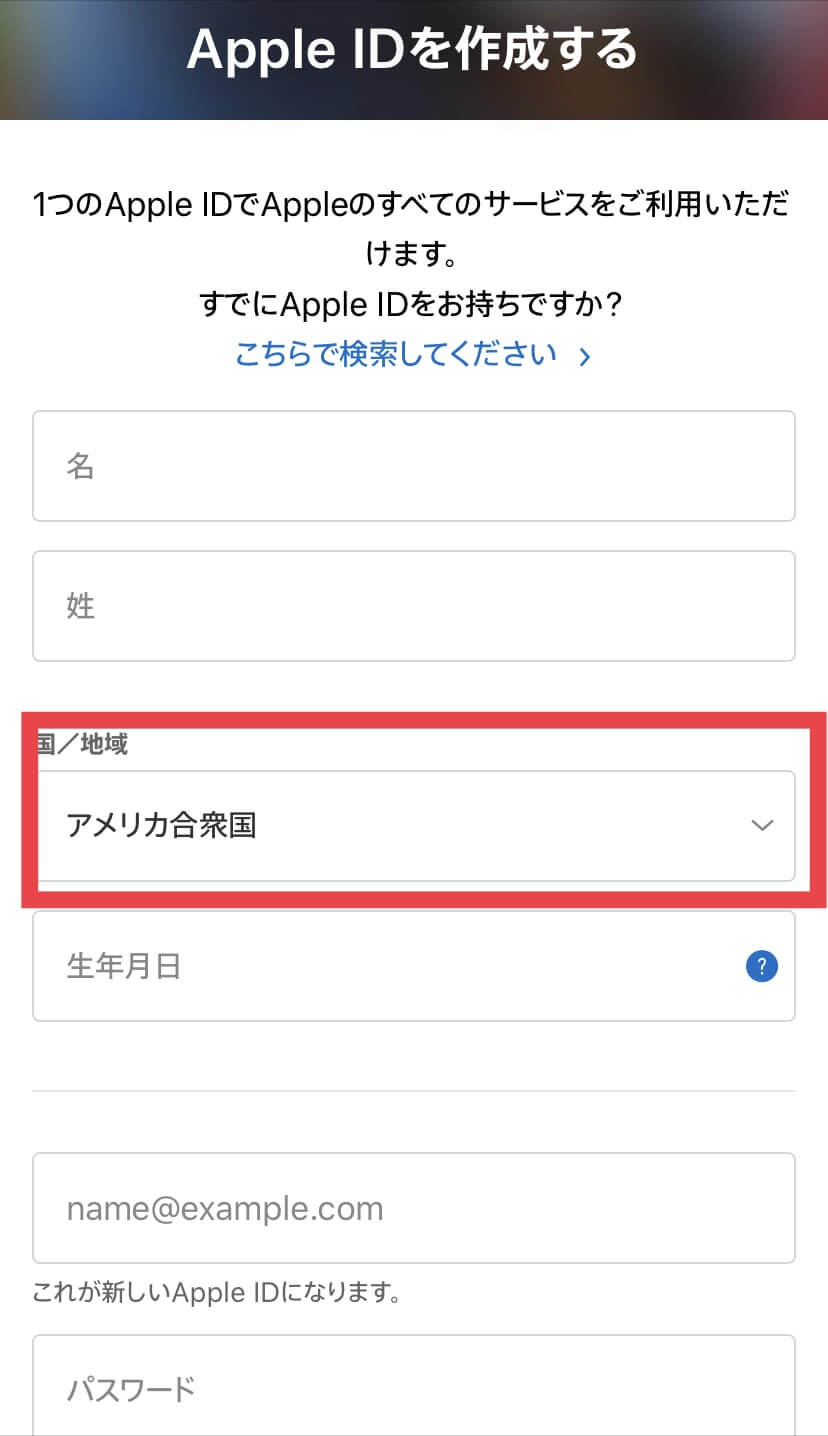Click the arrow beside こちらで検索してください
The image size is (828, 1436).
[x=585, y=356]
